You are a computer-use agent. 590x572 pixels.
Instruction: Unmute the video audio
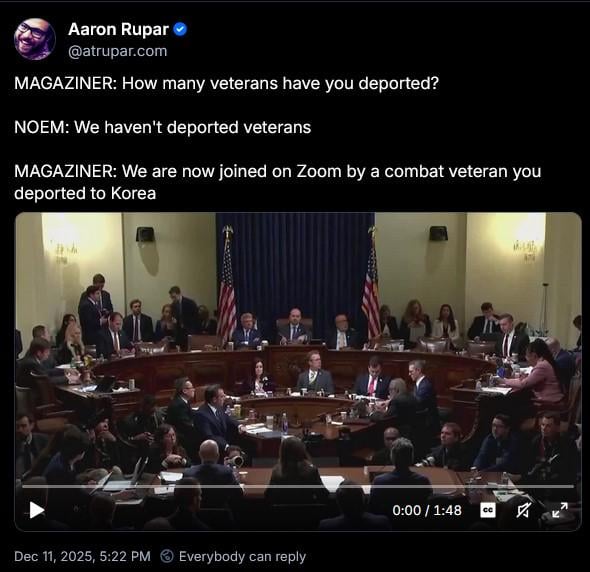[523, 510]
